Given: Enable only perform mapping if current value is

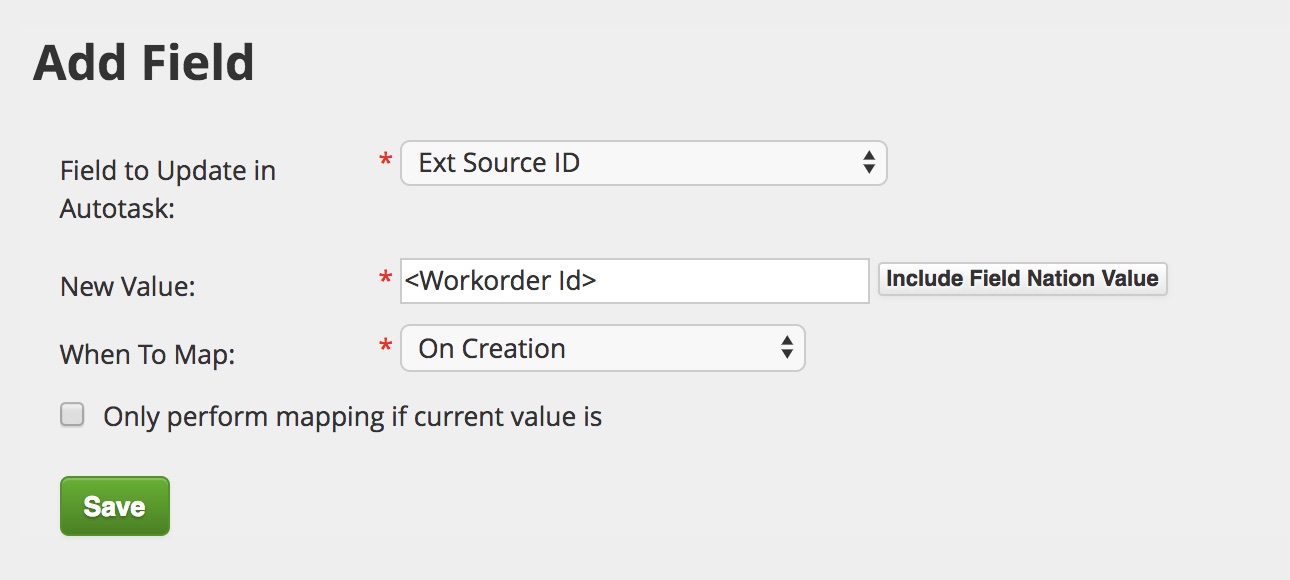Looking at the screenshot, I should tap(71, 413).
